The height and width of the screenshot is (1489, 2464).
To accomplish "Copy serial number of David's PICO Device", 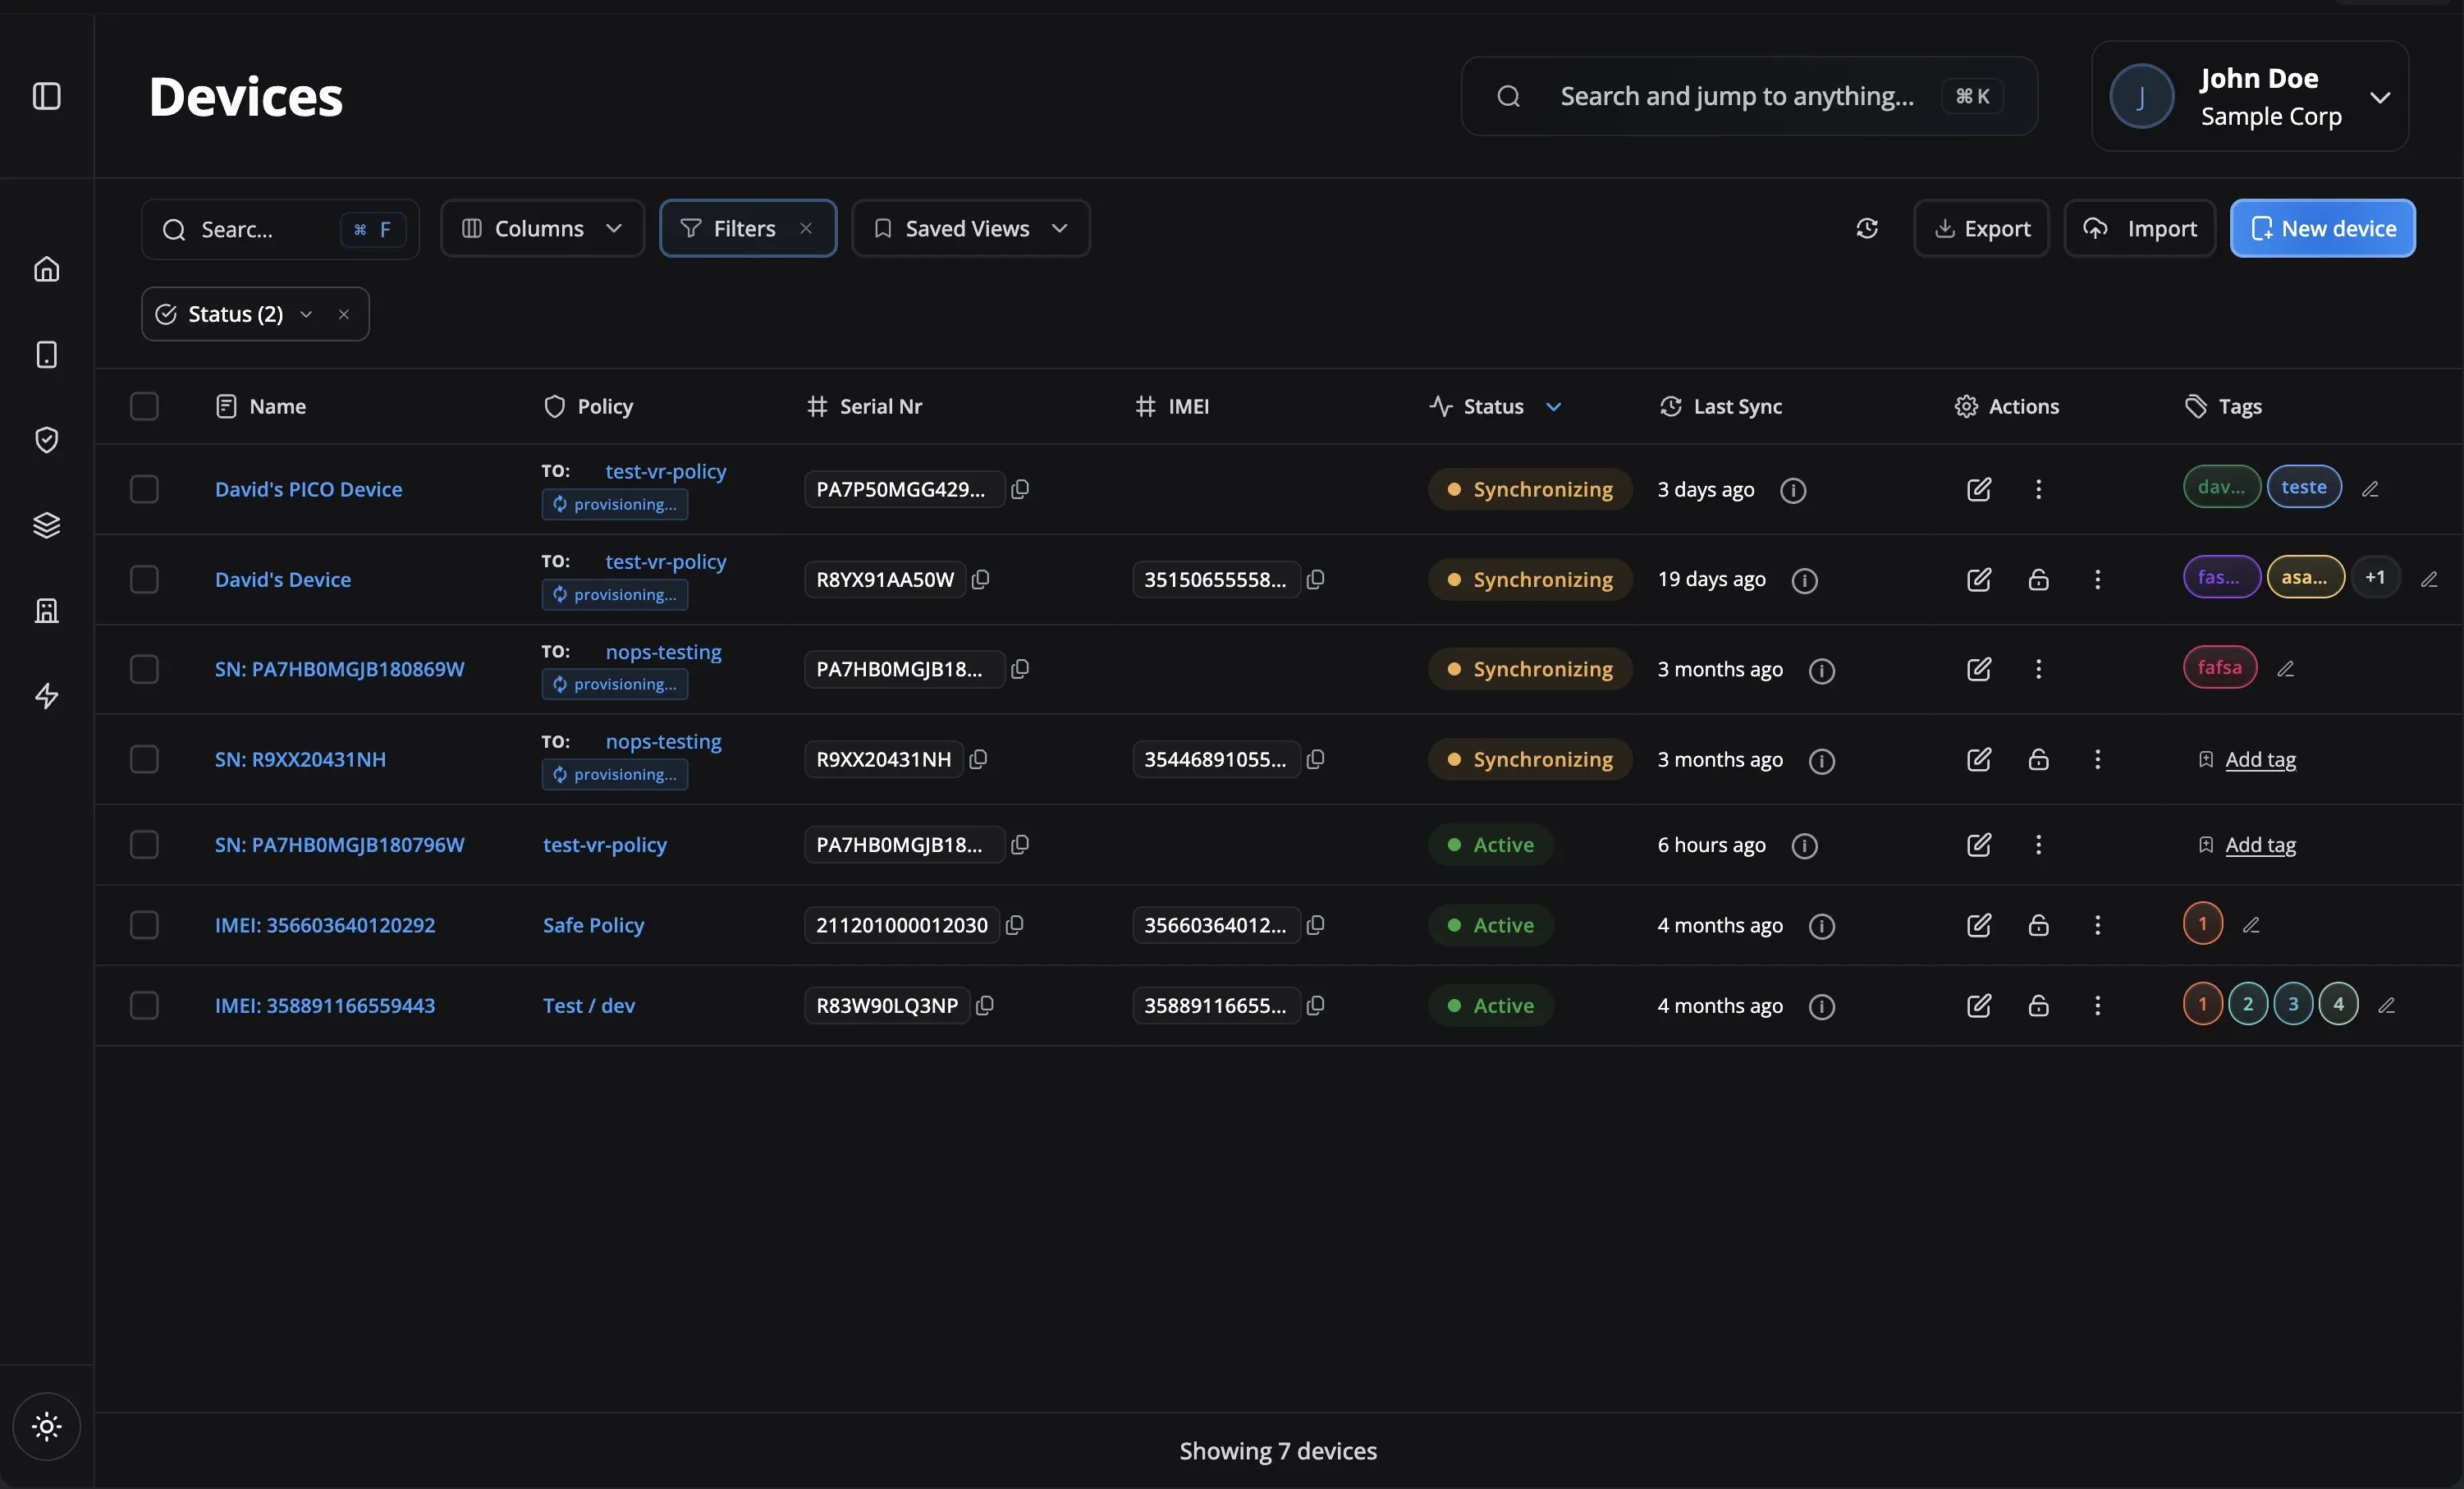I will pyautogui.click(x=1020, y=489).
